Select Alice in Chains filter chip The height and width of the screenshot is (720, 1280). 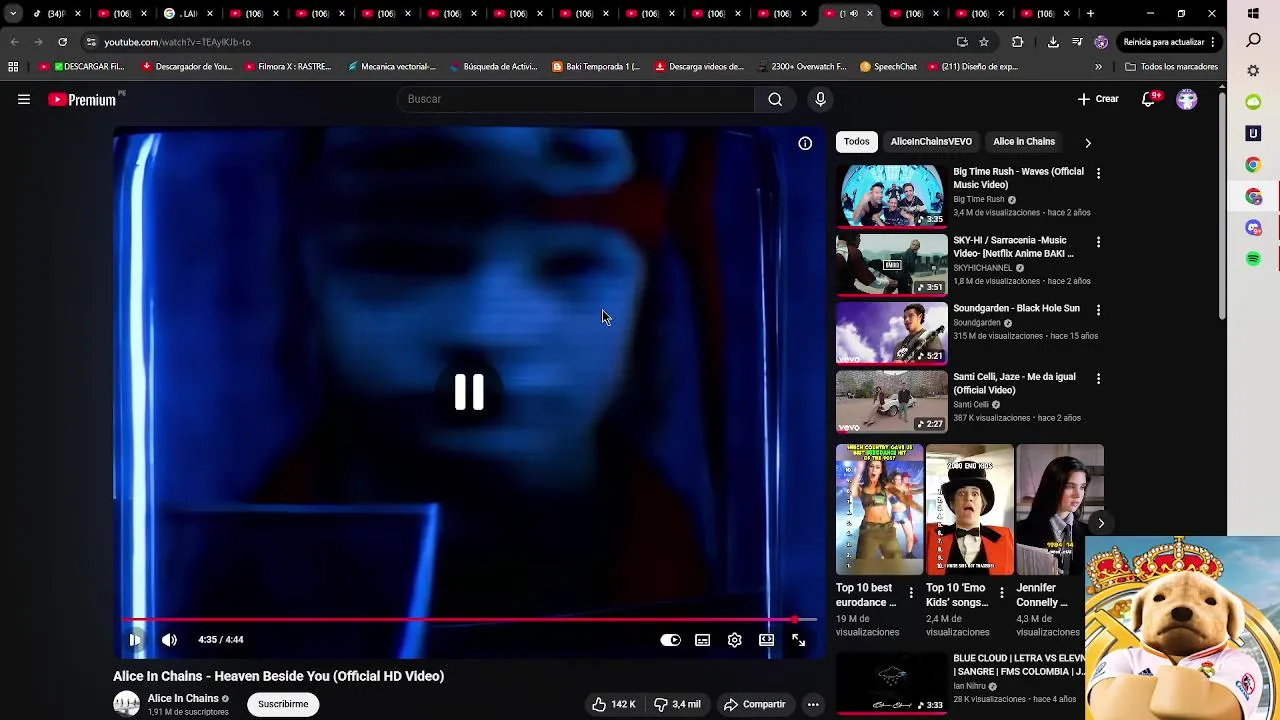point(1024,142)
